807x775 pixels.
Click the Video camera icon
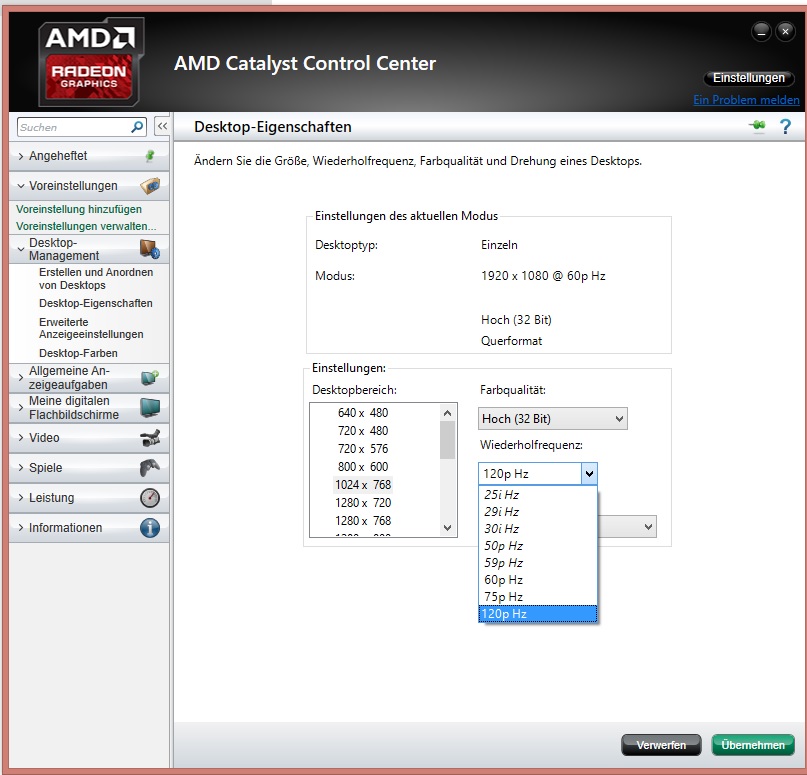(150, 438)
